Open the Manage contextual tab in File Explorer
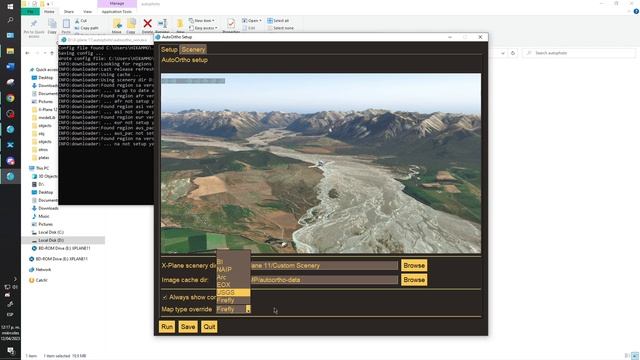This screenshot has height=360, width=640. (x=117, y=4)
